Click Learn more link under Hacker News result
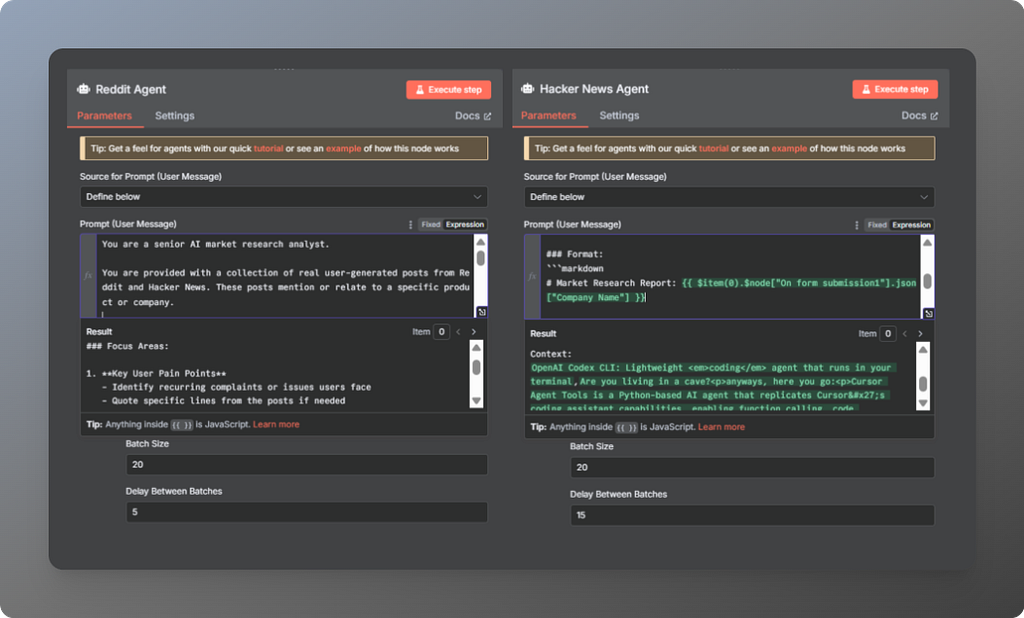Image resolution: width=1024 pixels, height=618 pixels. point(721,427)
